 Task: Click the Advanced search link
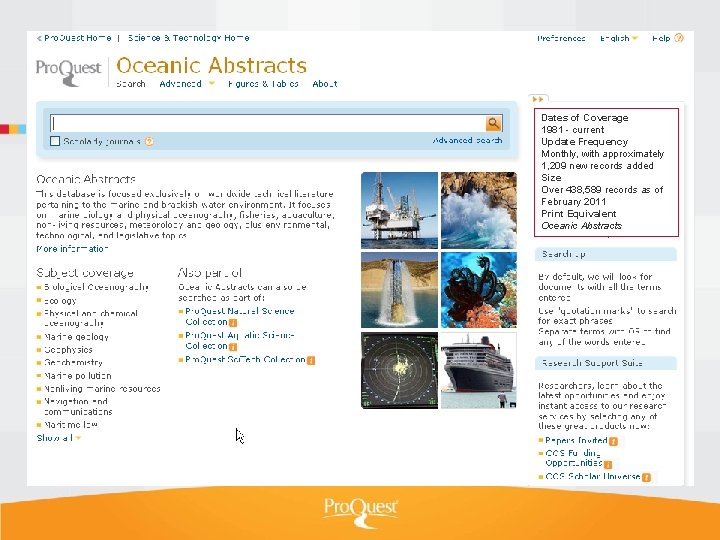(467, 140)
